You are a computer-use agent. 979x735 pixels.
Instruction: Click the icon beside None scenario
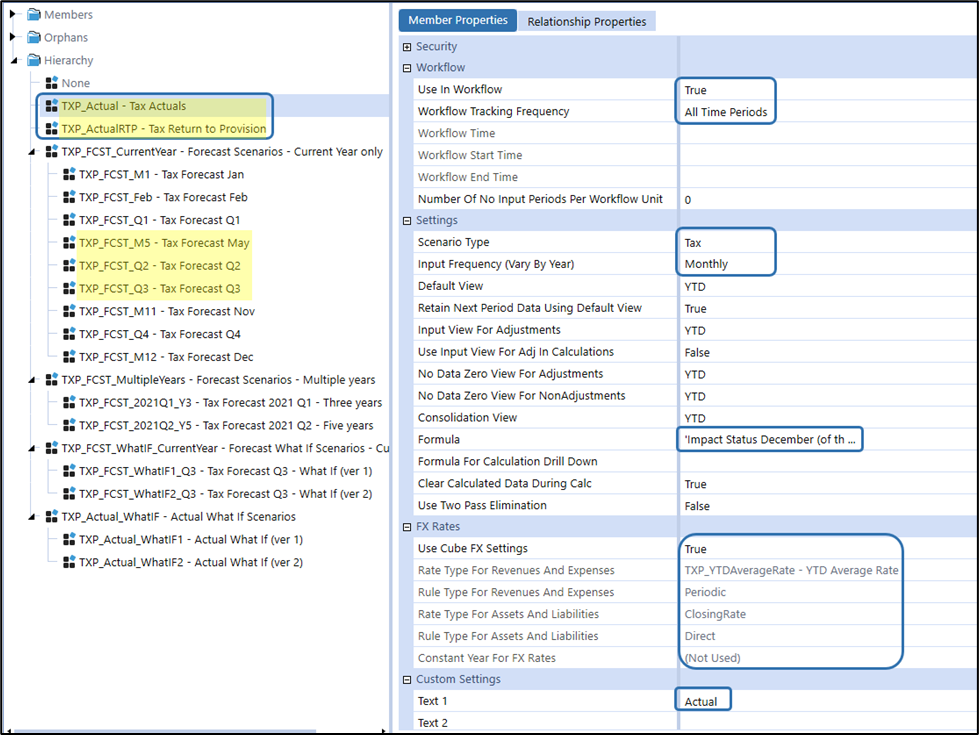pos(51,84)
